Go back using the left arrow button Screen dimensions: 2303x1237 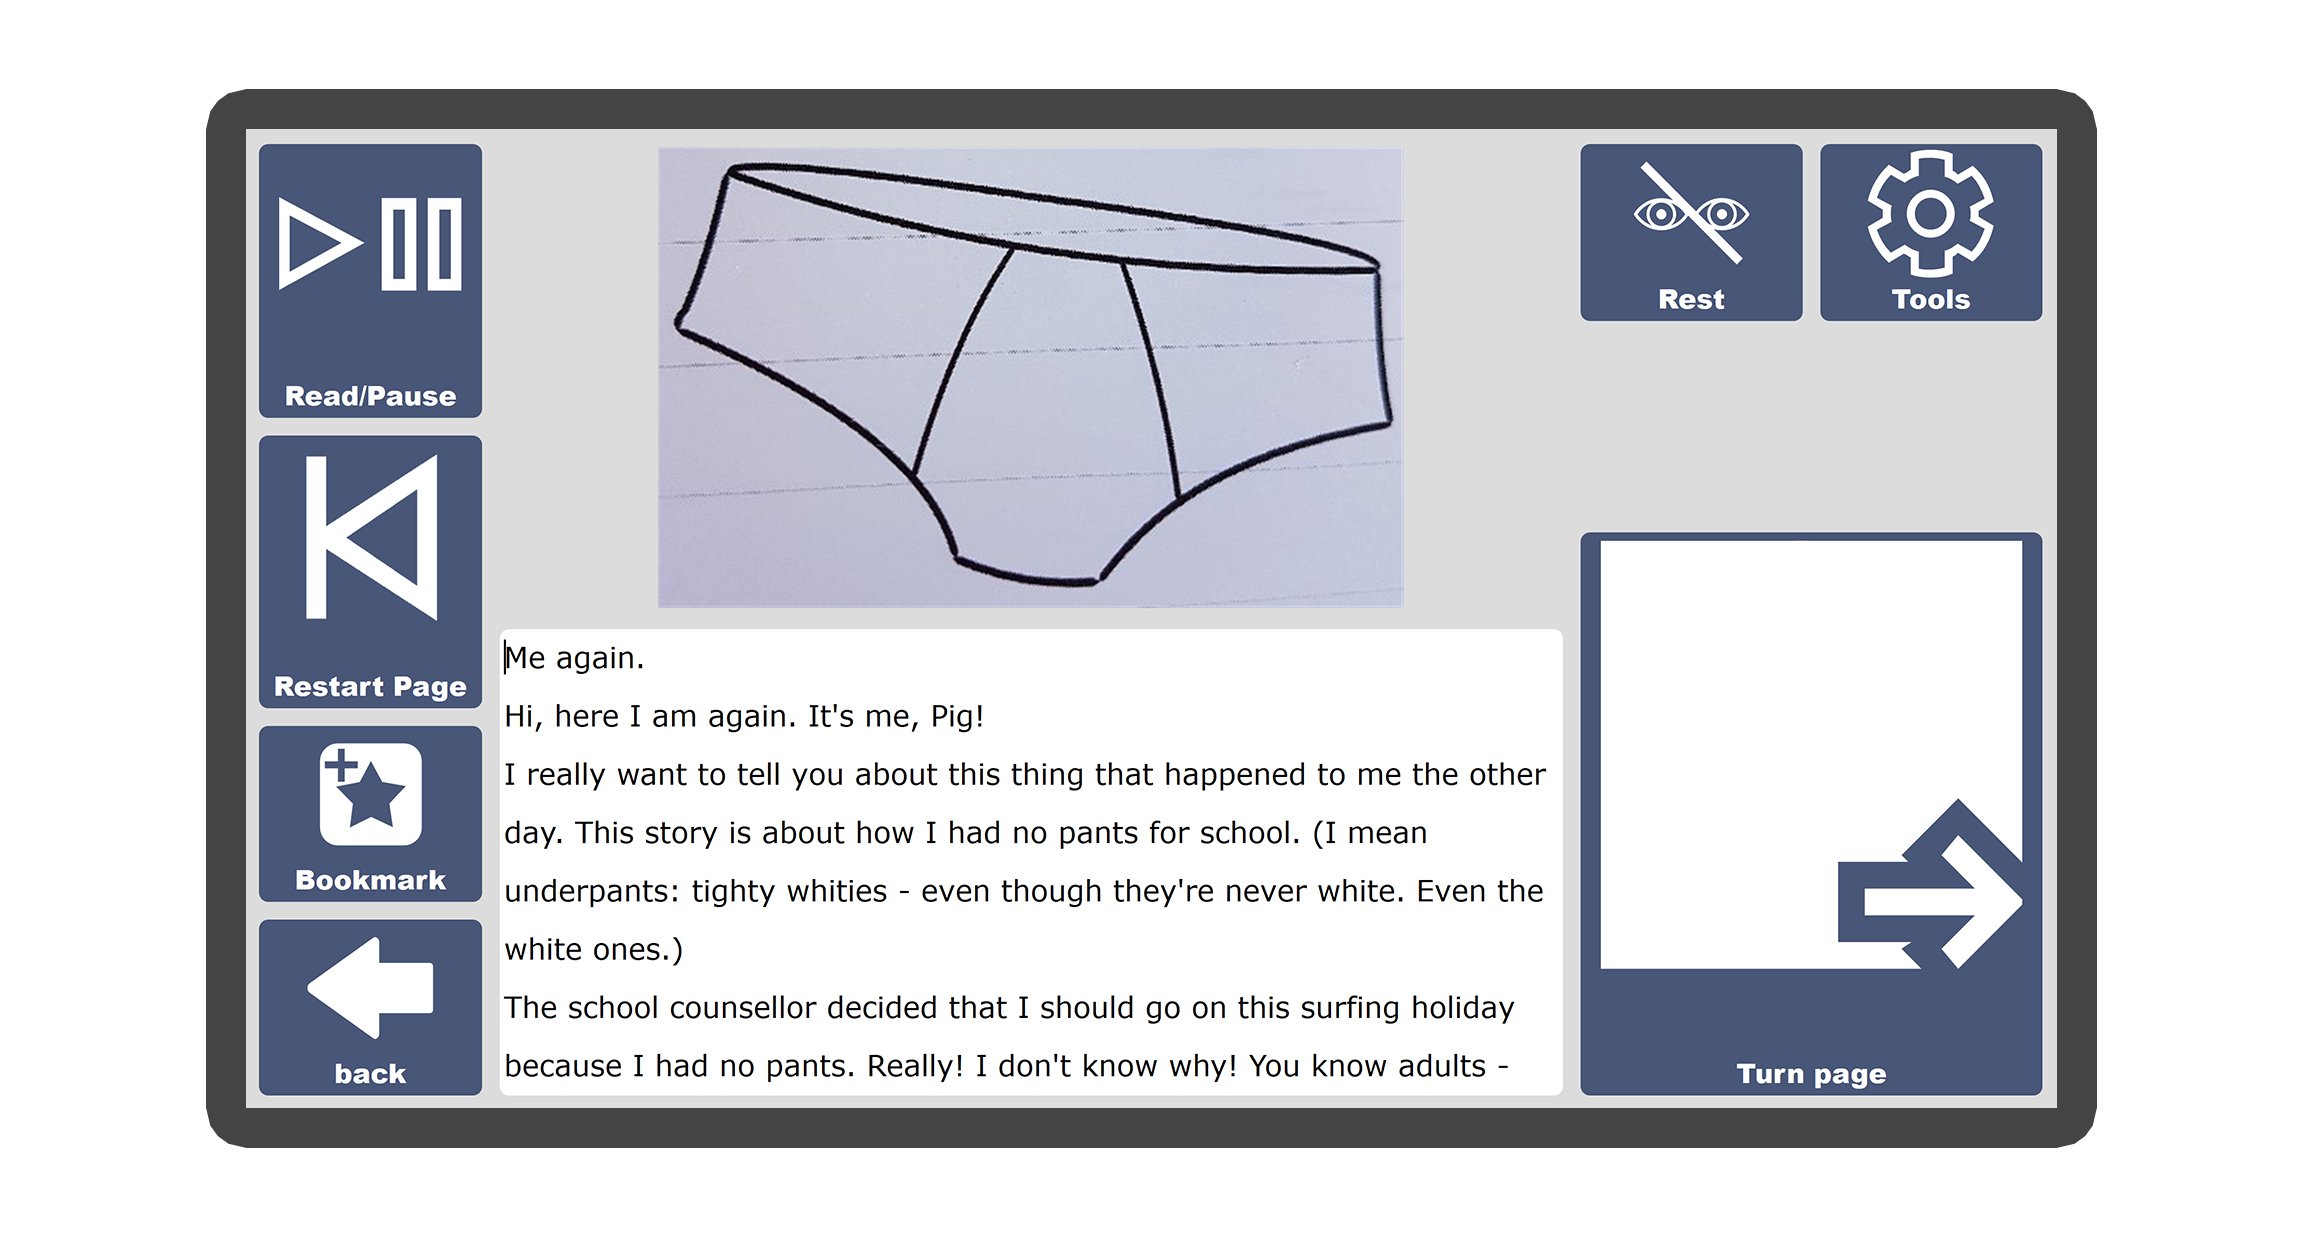(x=370, y=1007)
